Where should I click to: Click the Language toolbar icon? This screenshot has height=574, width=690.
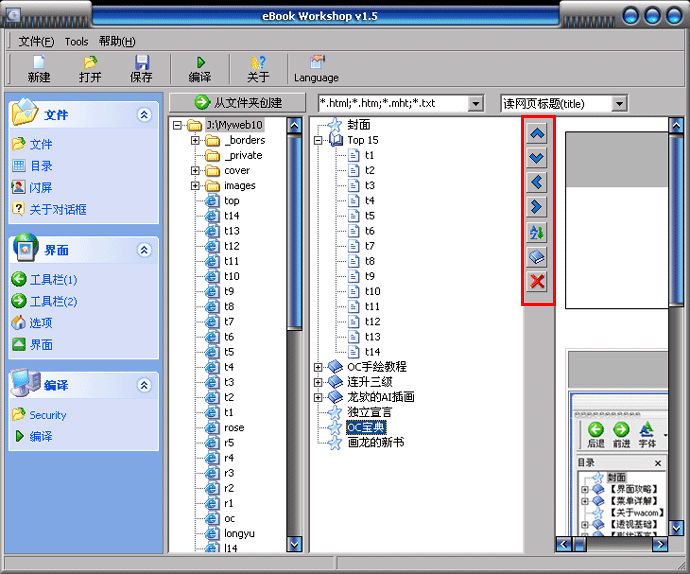point(316,68)
